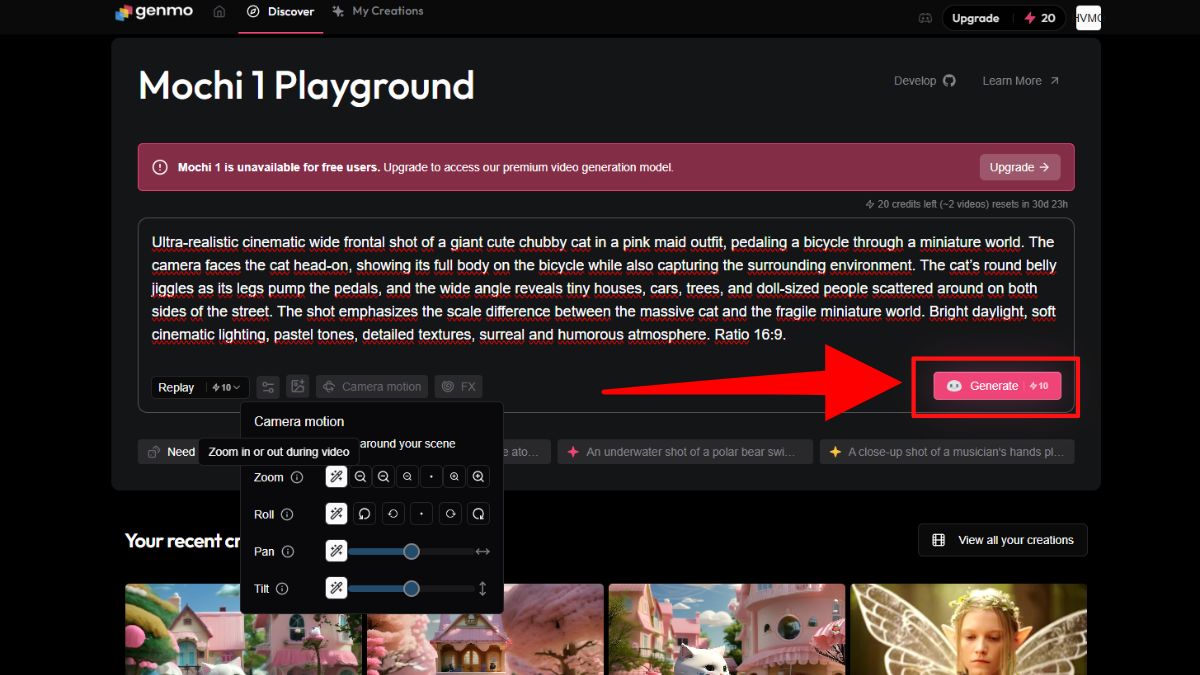
Task: Click the horizontal arrows icon beside Pan slider
Action: [482, 551]
